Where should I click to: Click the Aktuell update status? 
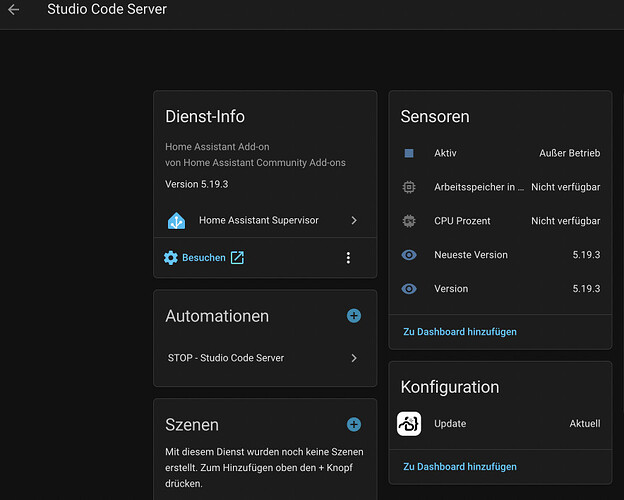point(585,424)
